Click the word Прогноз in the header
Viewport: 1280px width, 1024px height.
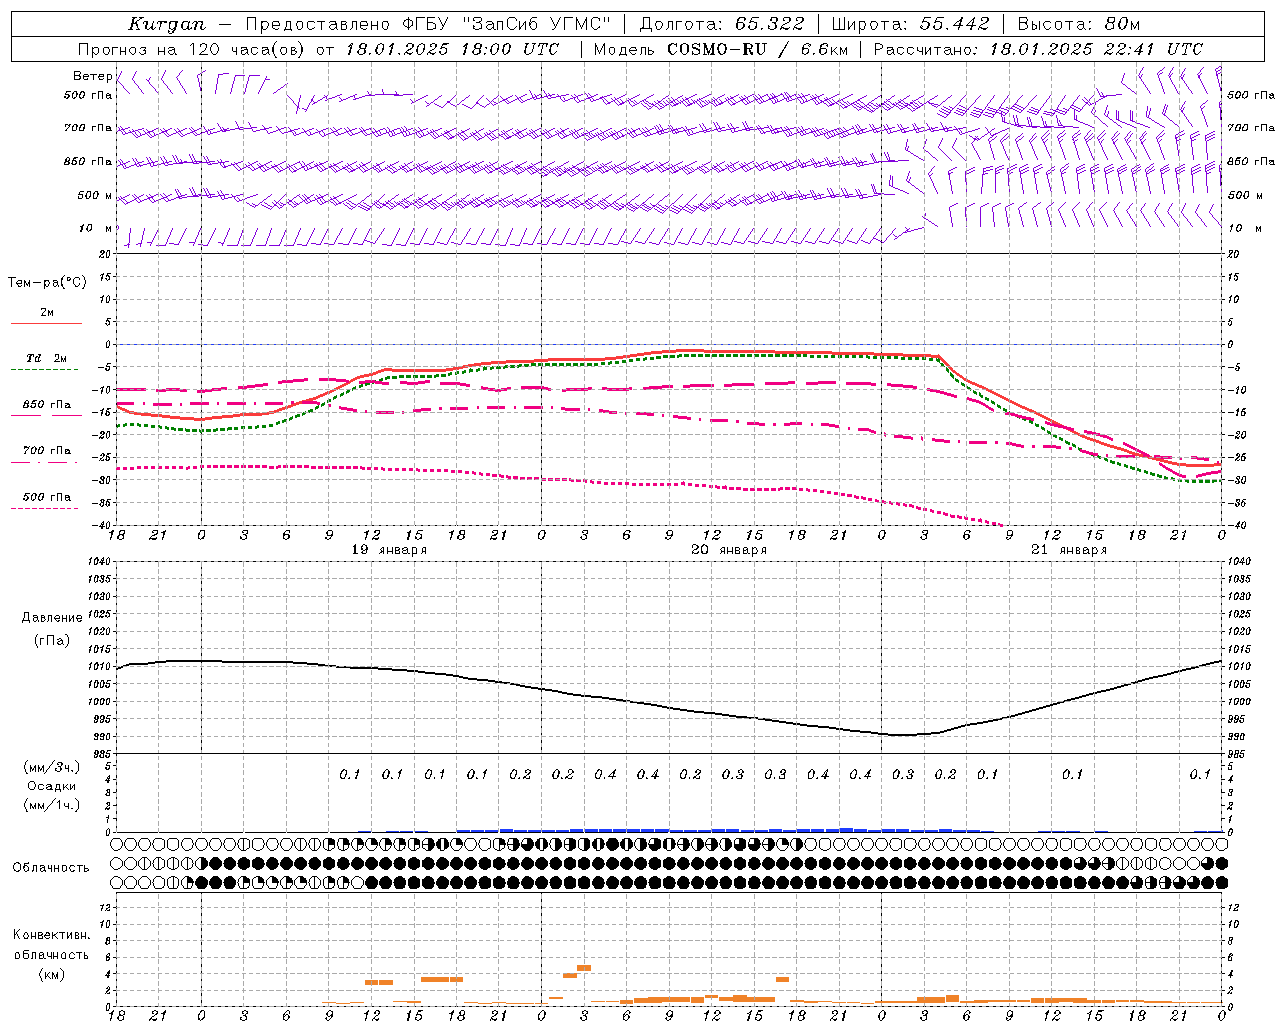111,49
